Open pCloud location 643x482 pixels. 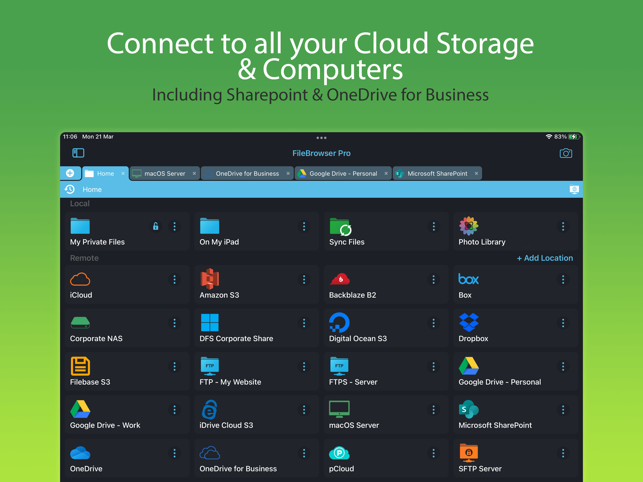pos(386,458)
